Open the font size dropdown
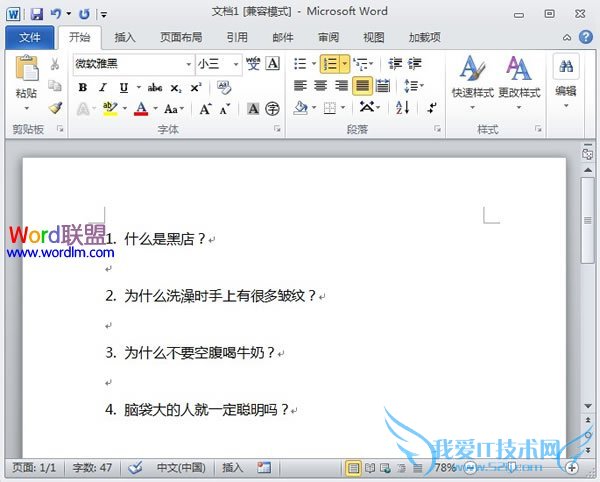Image resolution: width=600 pixels, height=482 pixels. [236, 64]
